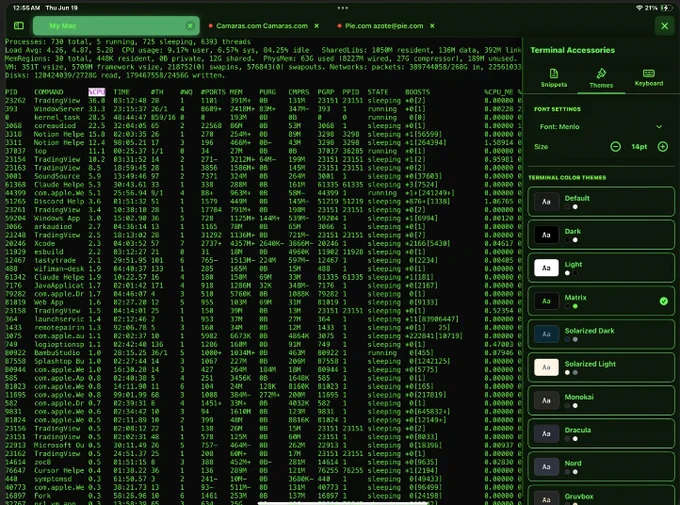Click the 14pt font size value
The image size is (680, 505).
(639, 147)
